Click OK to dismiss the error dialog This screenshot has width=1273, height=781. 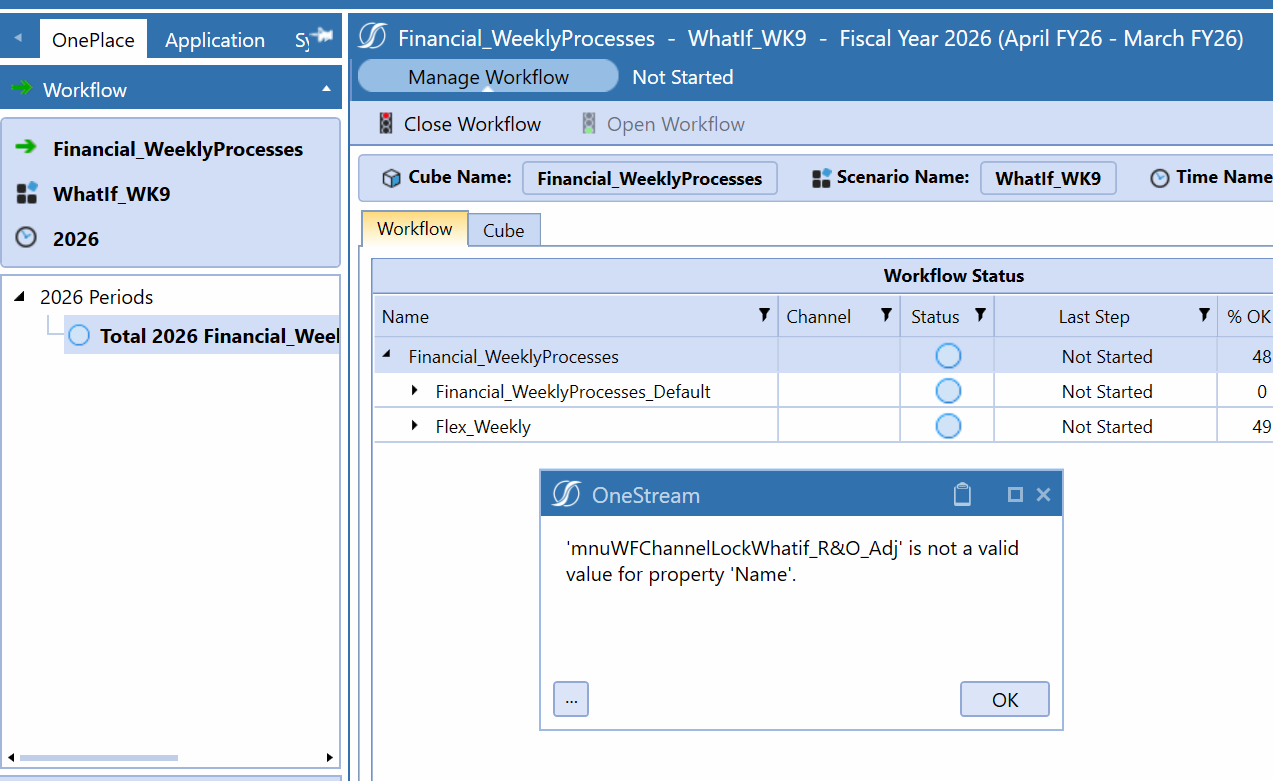(x=1004, y=699)
